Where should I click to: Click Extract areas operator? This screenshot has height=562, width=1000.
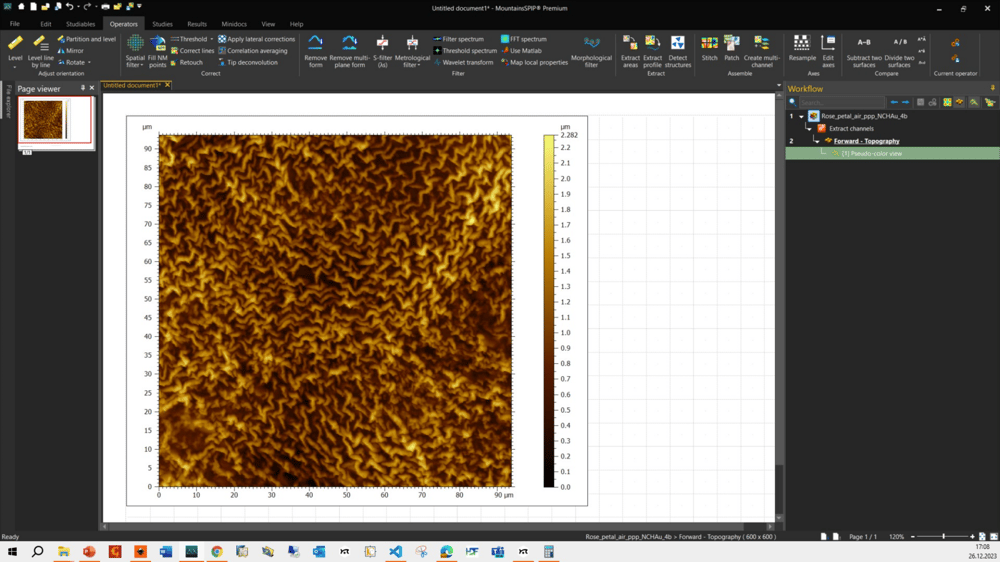coord(630,51)
